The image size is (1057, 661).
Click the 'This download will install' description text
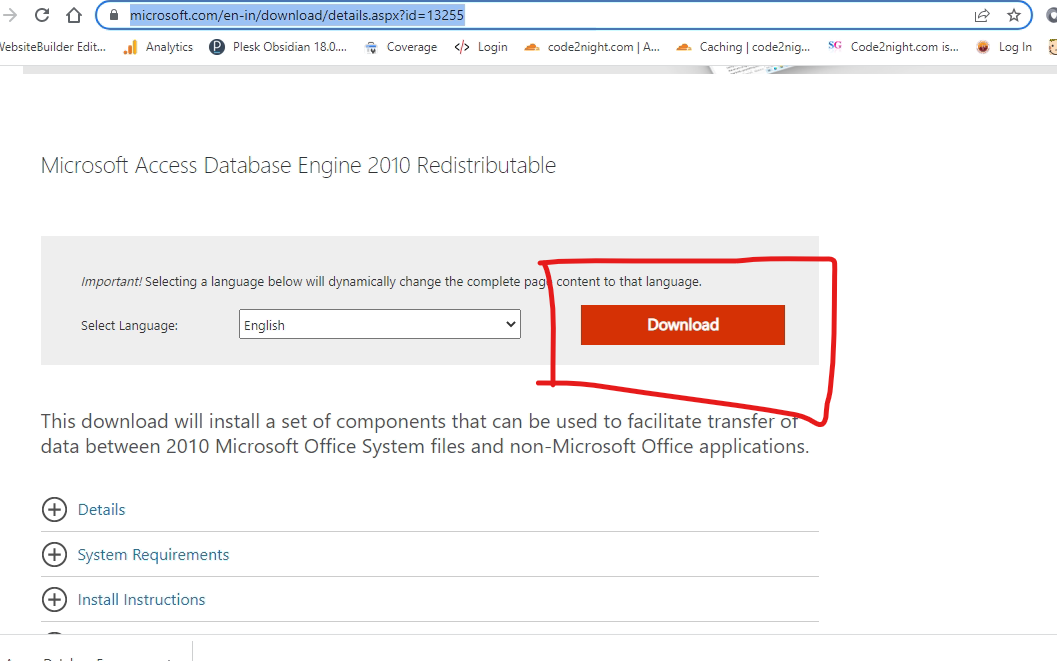(x=425, y=433)
